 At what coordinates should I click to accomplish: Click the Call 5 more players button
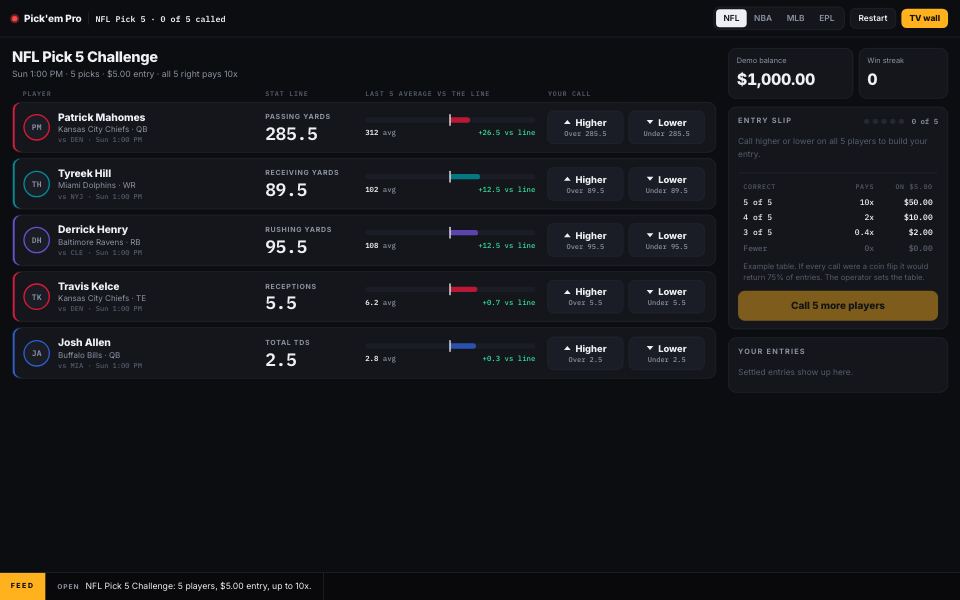(838, 306)
